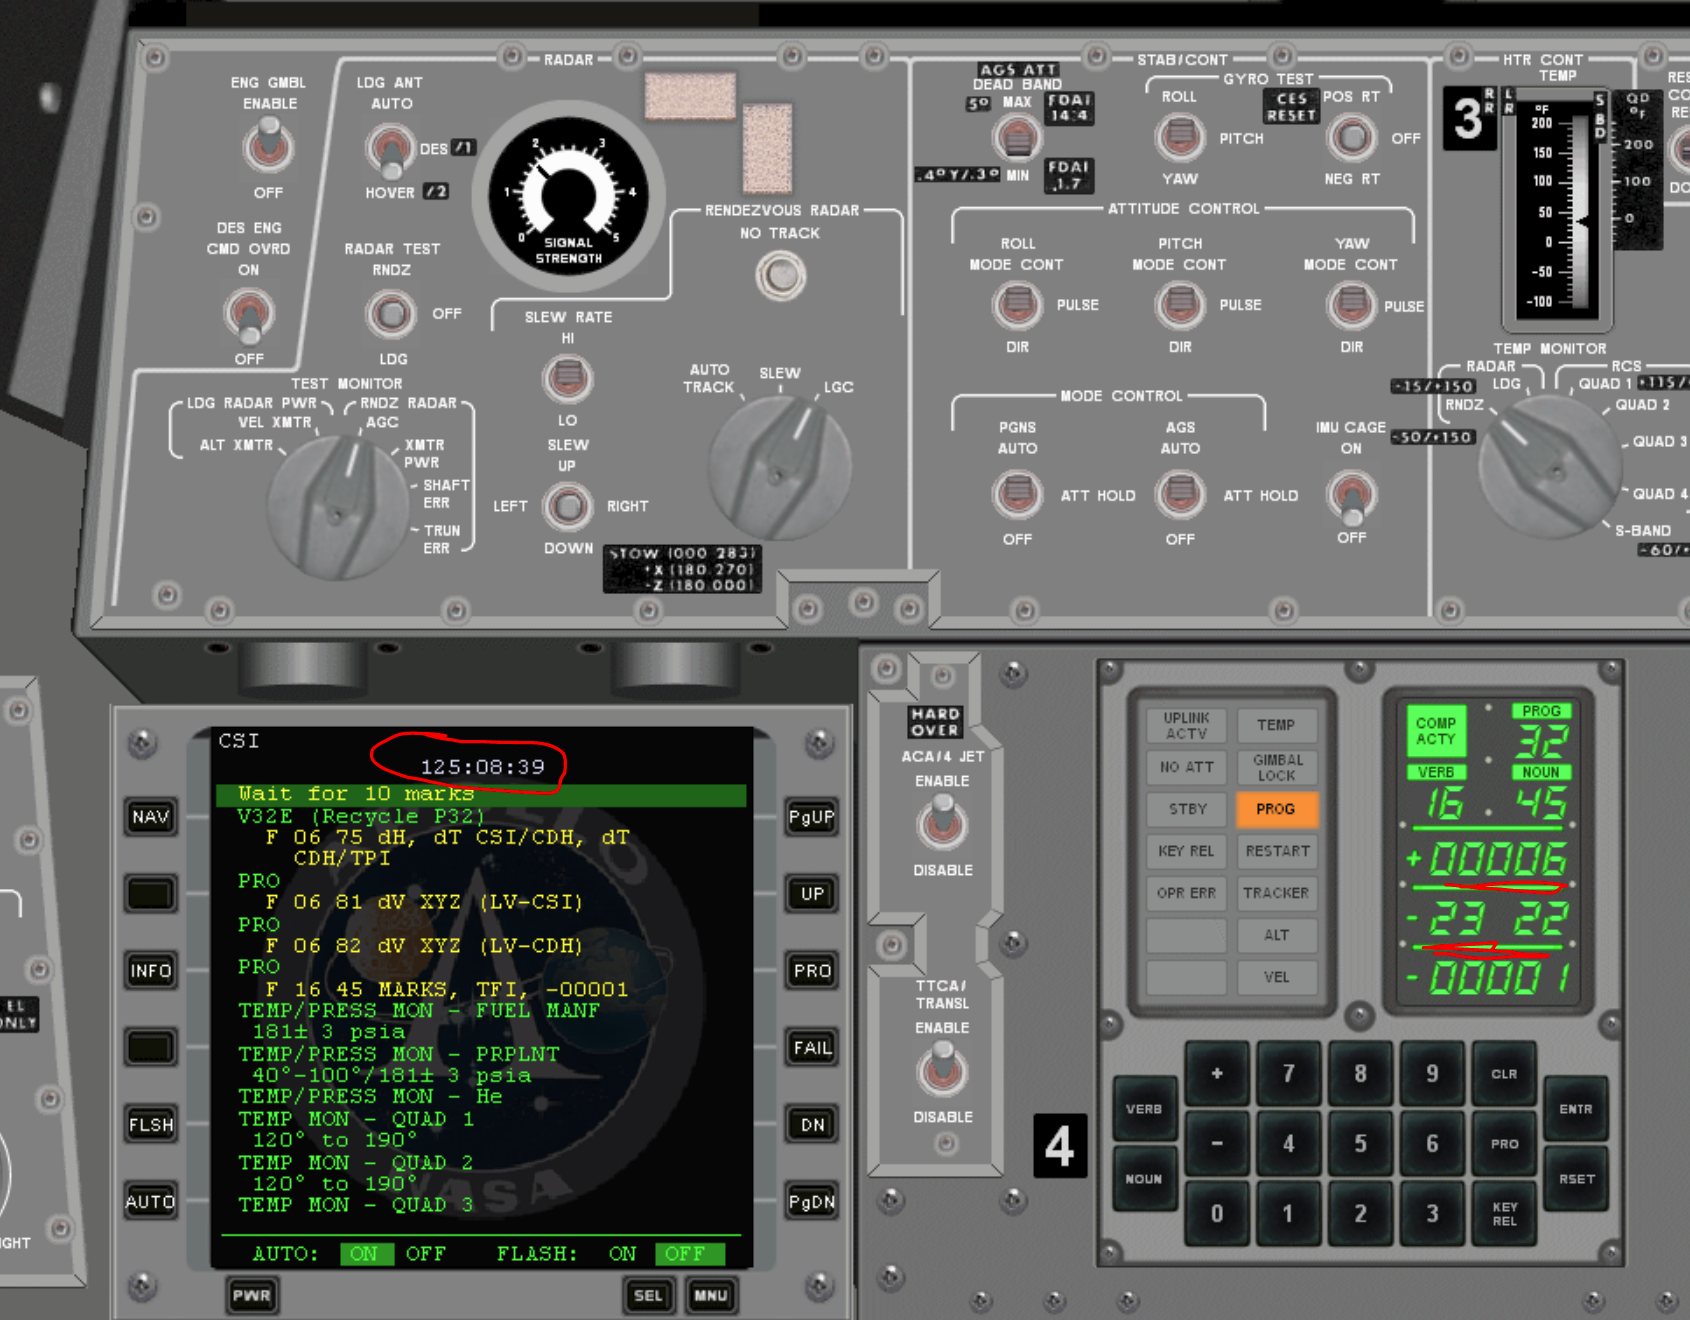Turn the TEST MONITOR rotary knob
This screenshot has height=1320, width=1690.
click(338, 507)
